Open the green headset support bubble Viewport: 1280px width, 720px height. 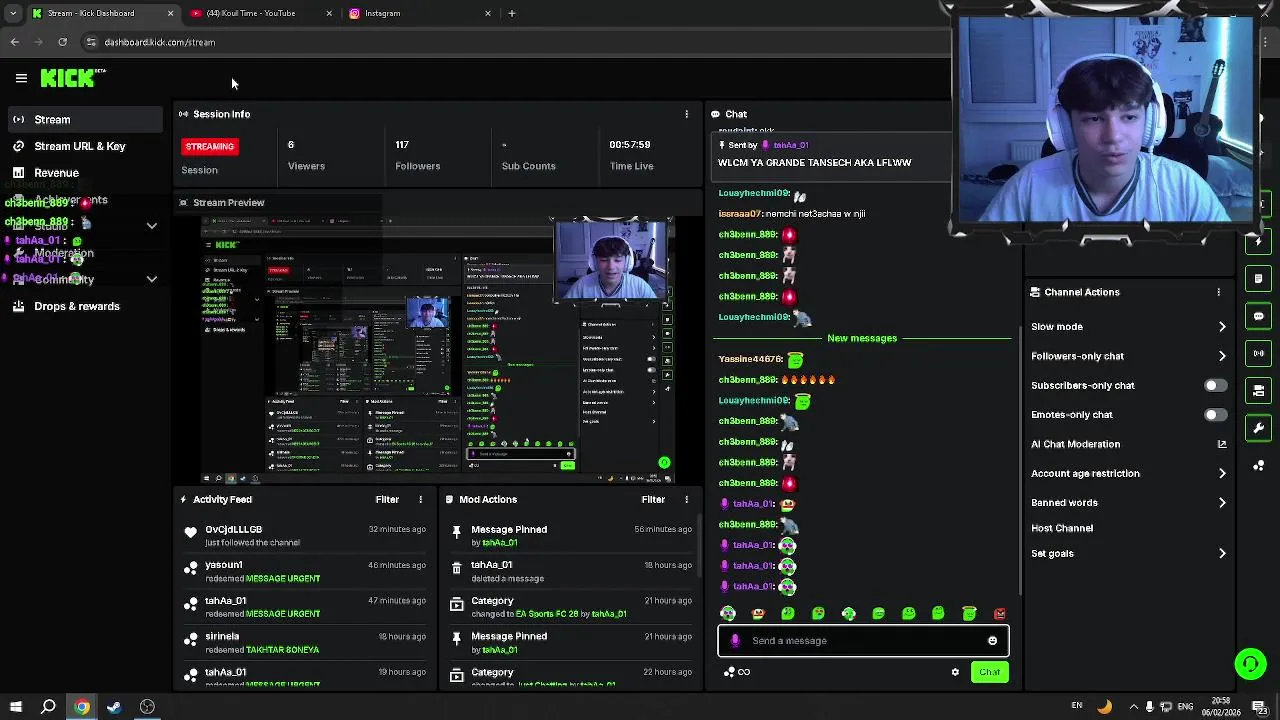[1250, 664]
